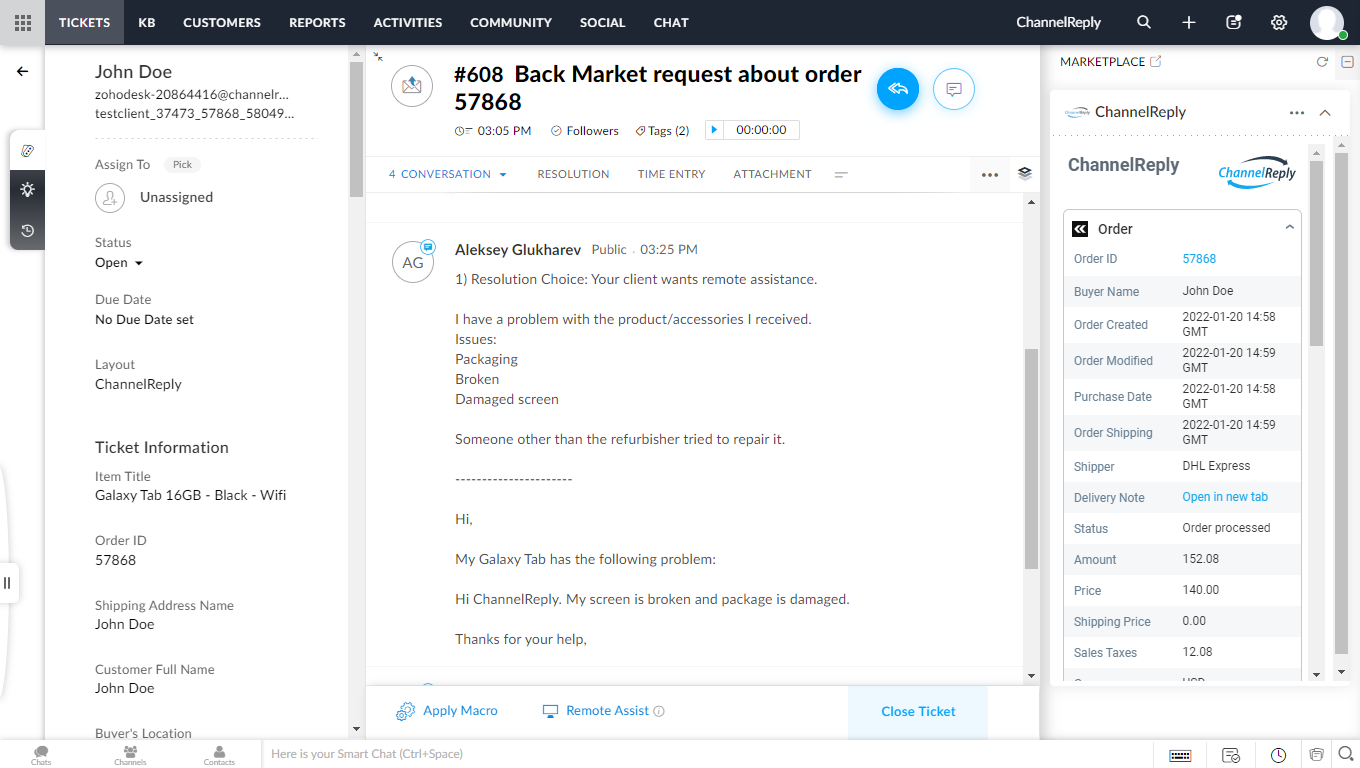Switch to the Resolution tab

573,174
